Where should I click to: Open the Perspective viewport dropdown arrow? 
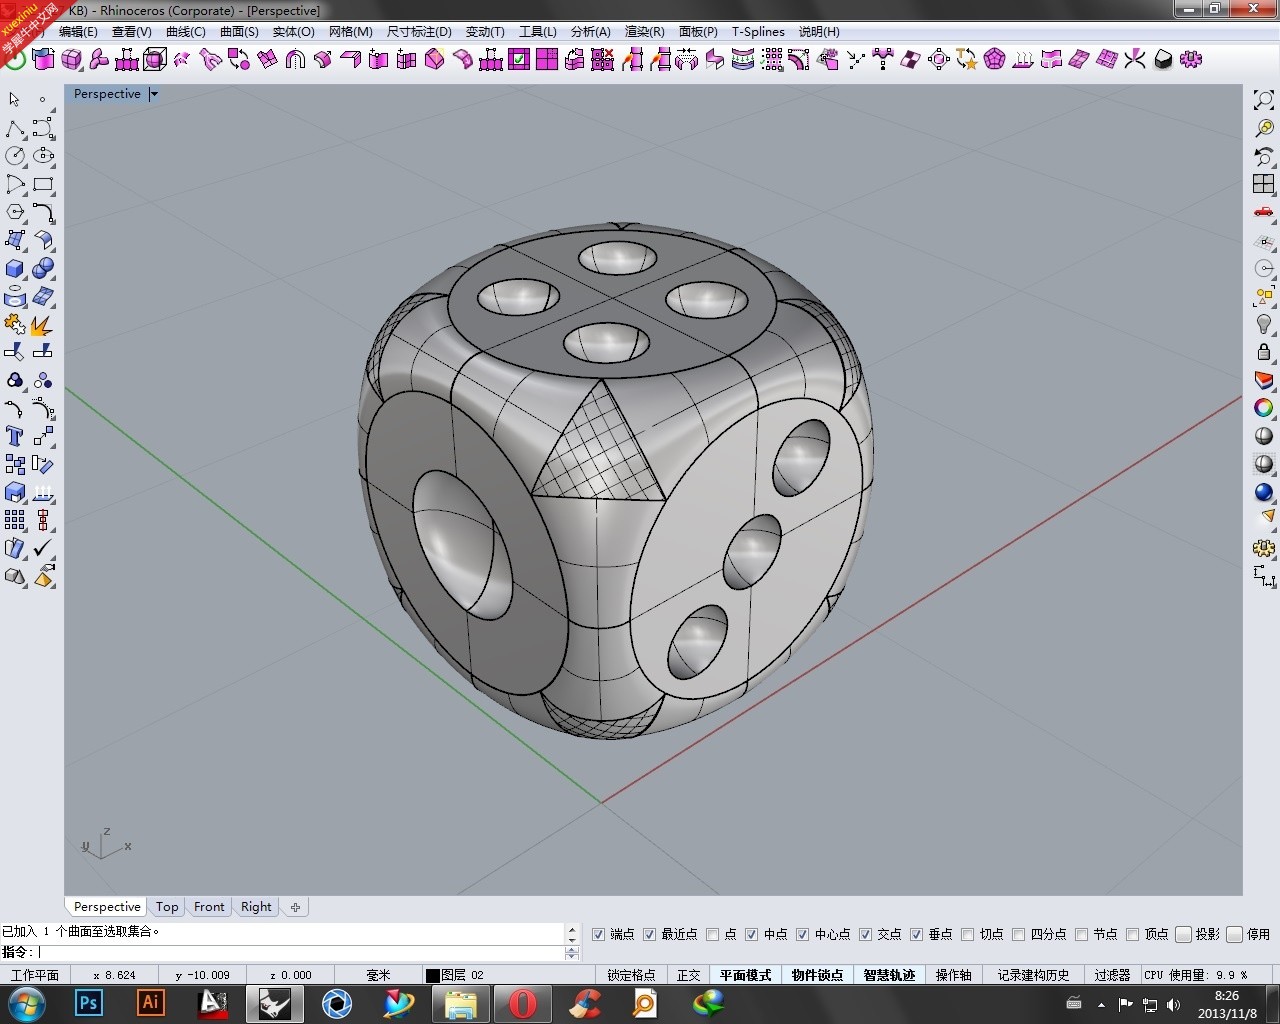153,94
